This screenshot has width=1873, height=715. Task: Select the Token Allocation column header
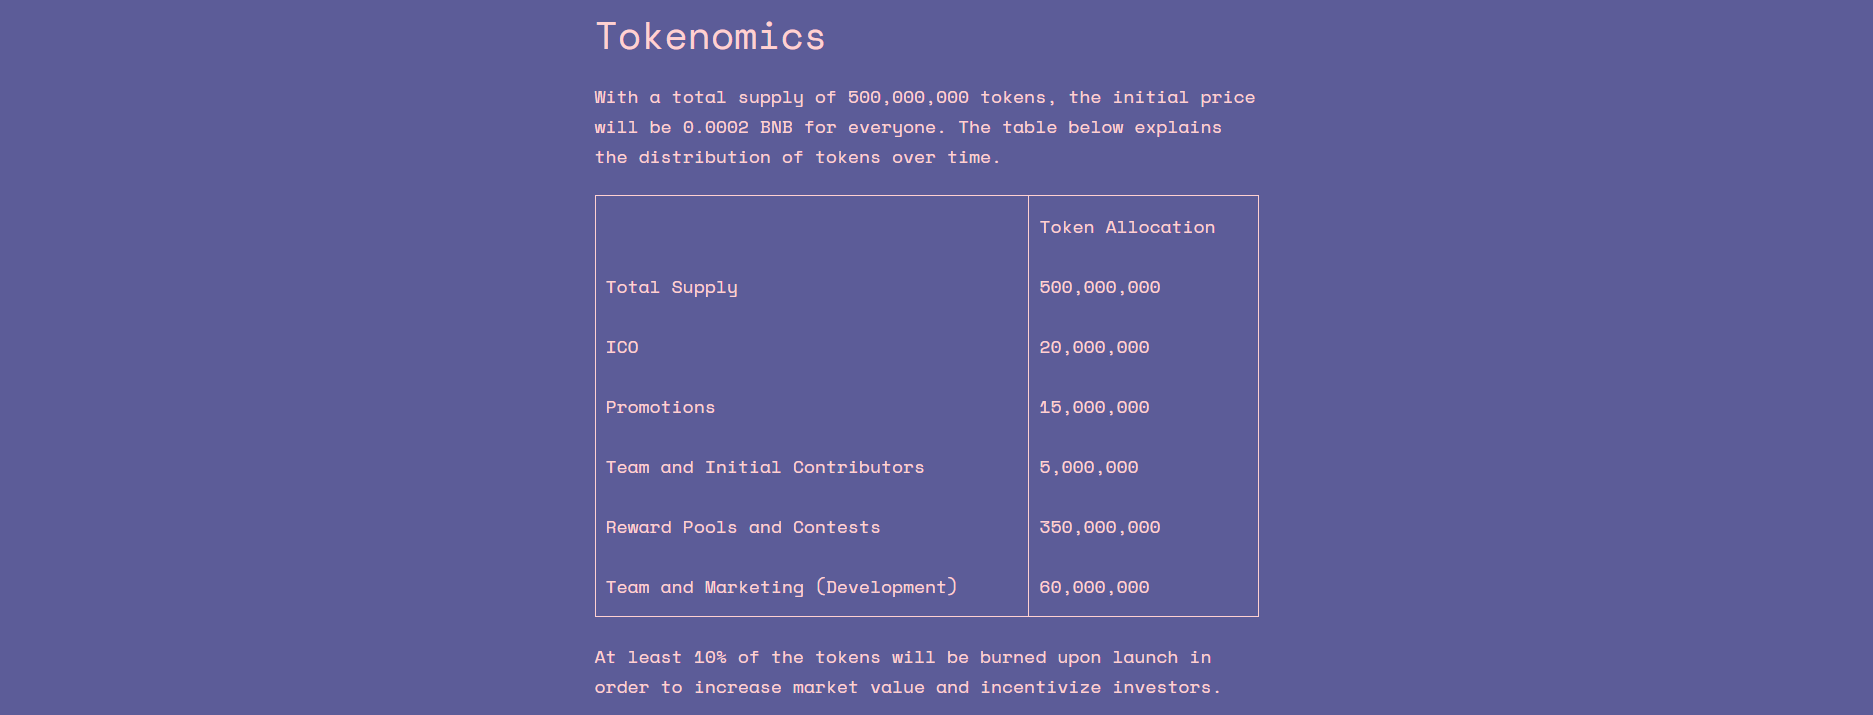coord(1127,227)
